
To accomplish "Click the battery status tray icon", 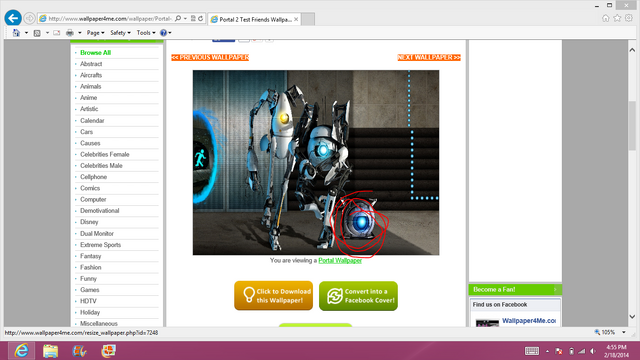I will 571,351.
